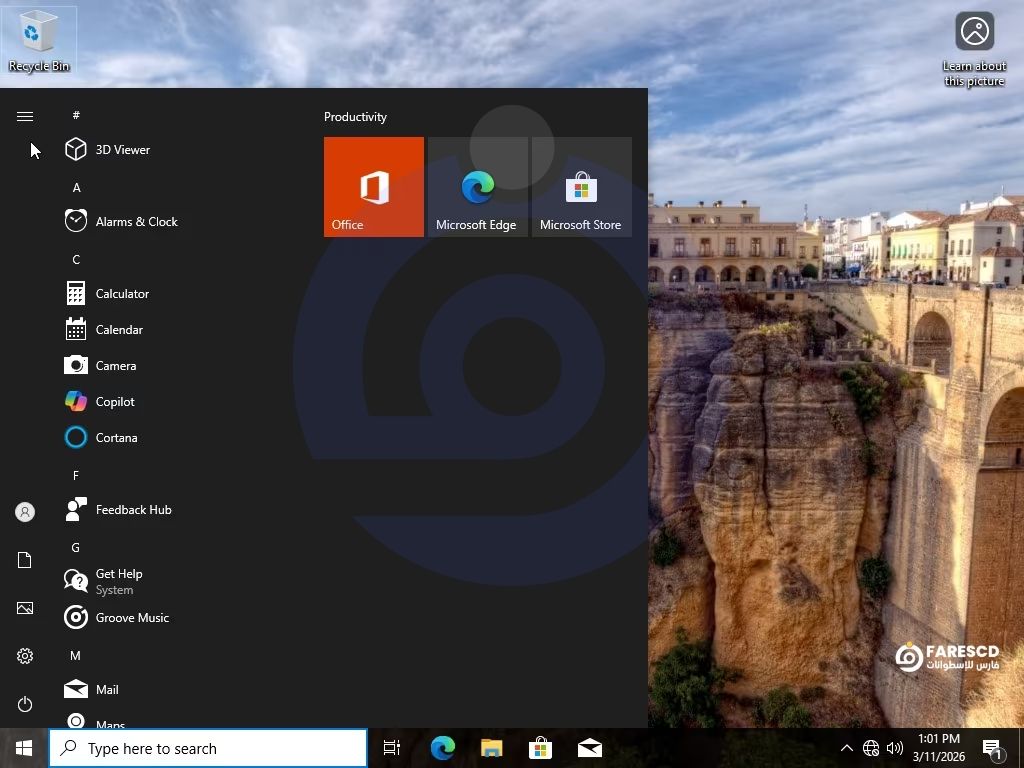Open the Microsoft Store tile
The width and height of the screenshot is (1024, 768).
tap(581, 187)
